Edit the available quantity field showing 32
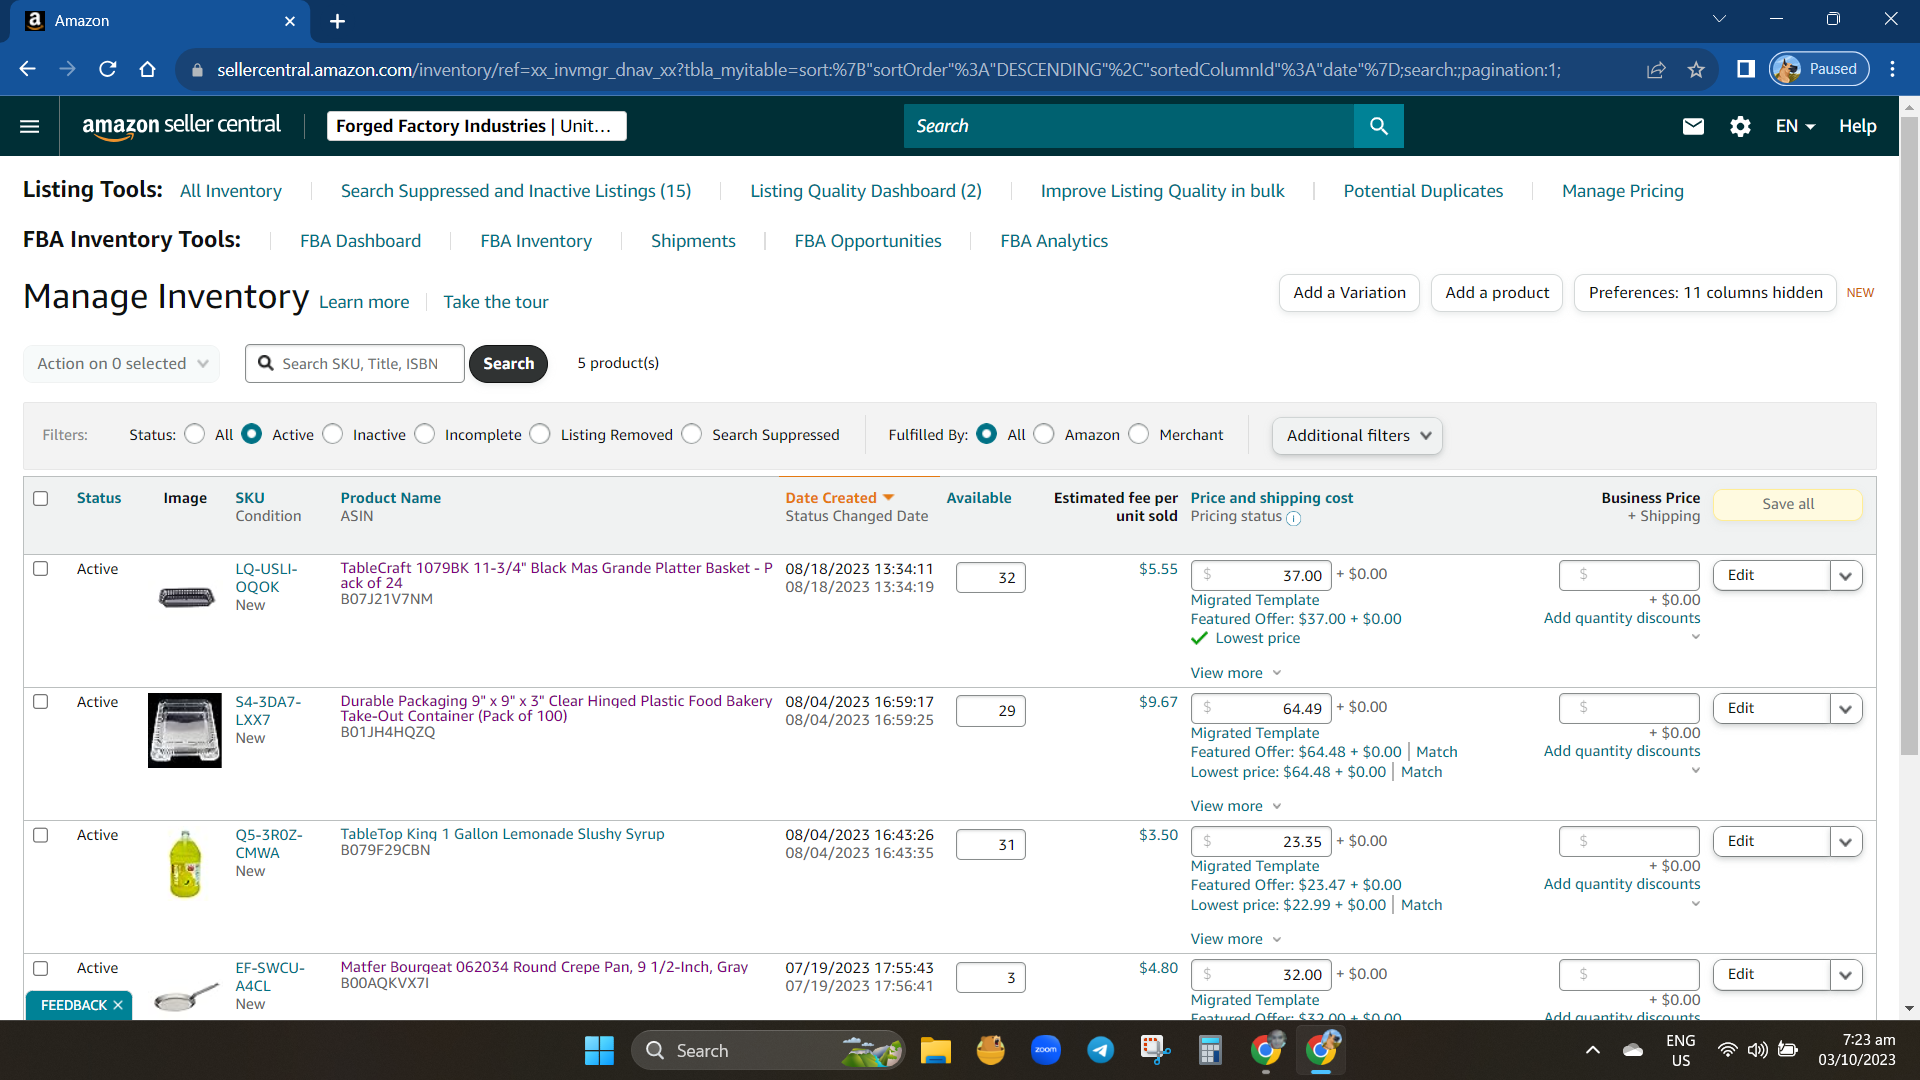Screen dimensions: 1920x1080 991,578
